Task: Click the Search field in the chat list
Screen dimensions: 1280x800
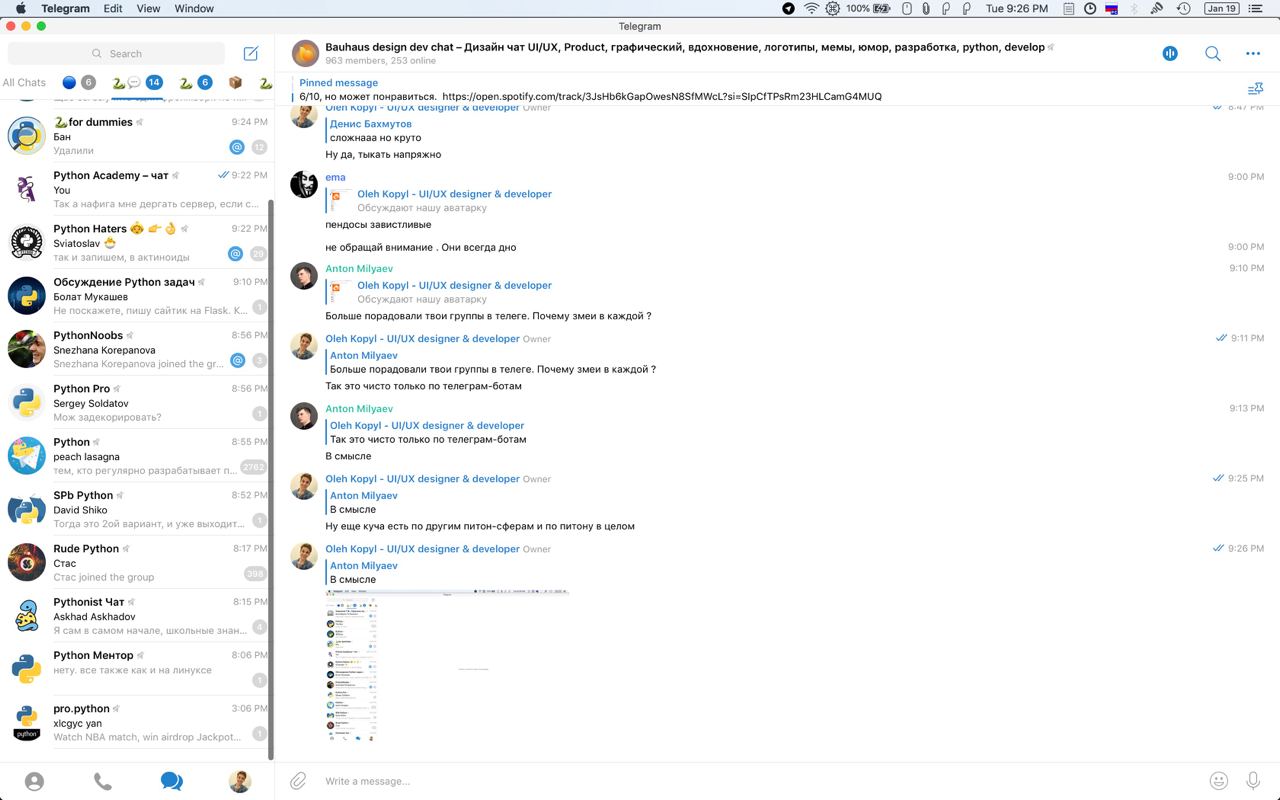Action: point(117,53)
